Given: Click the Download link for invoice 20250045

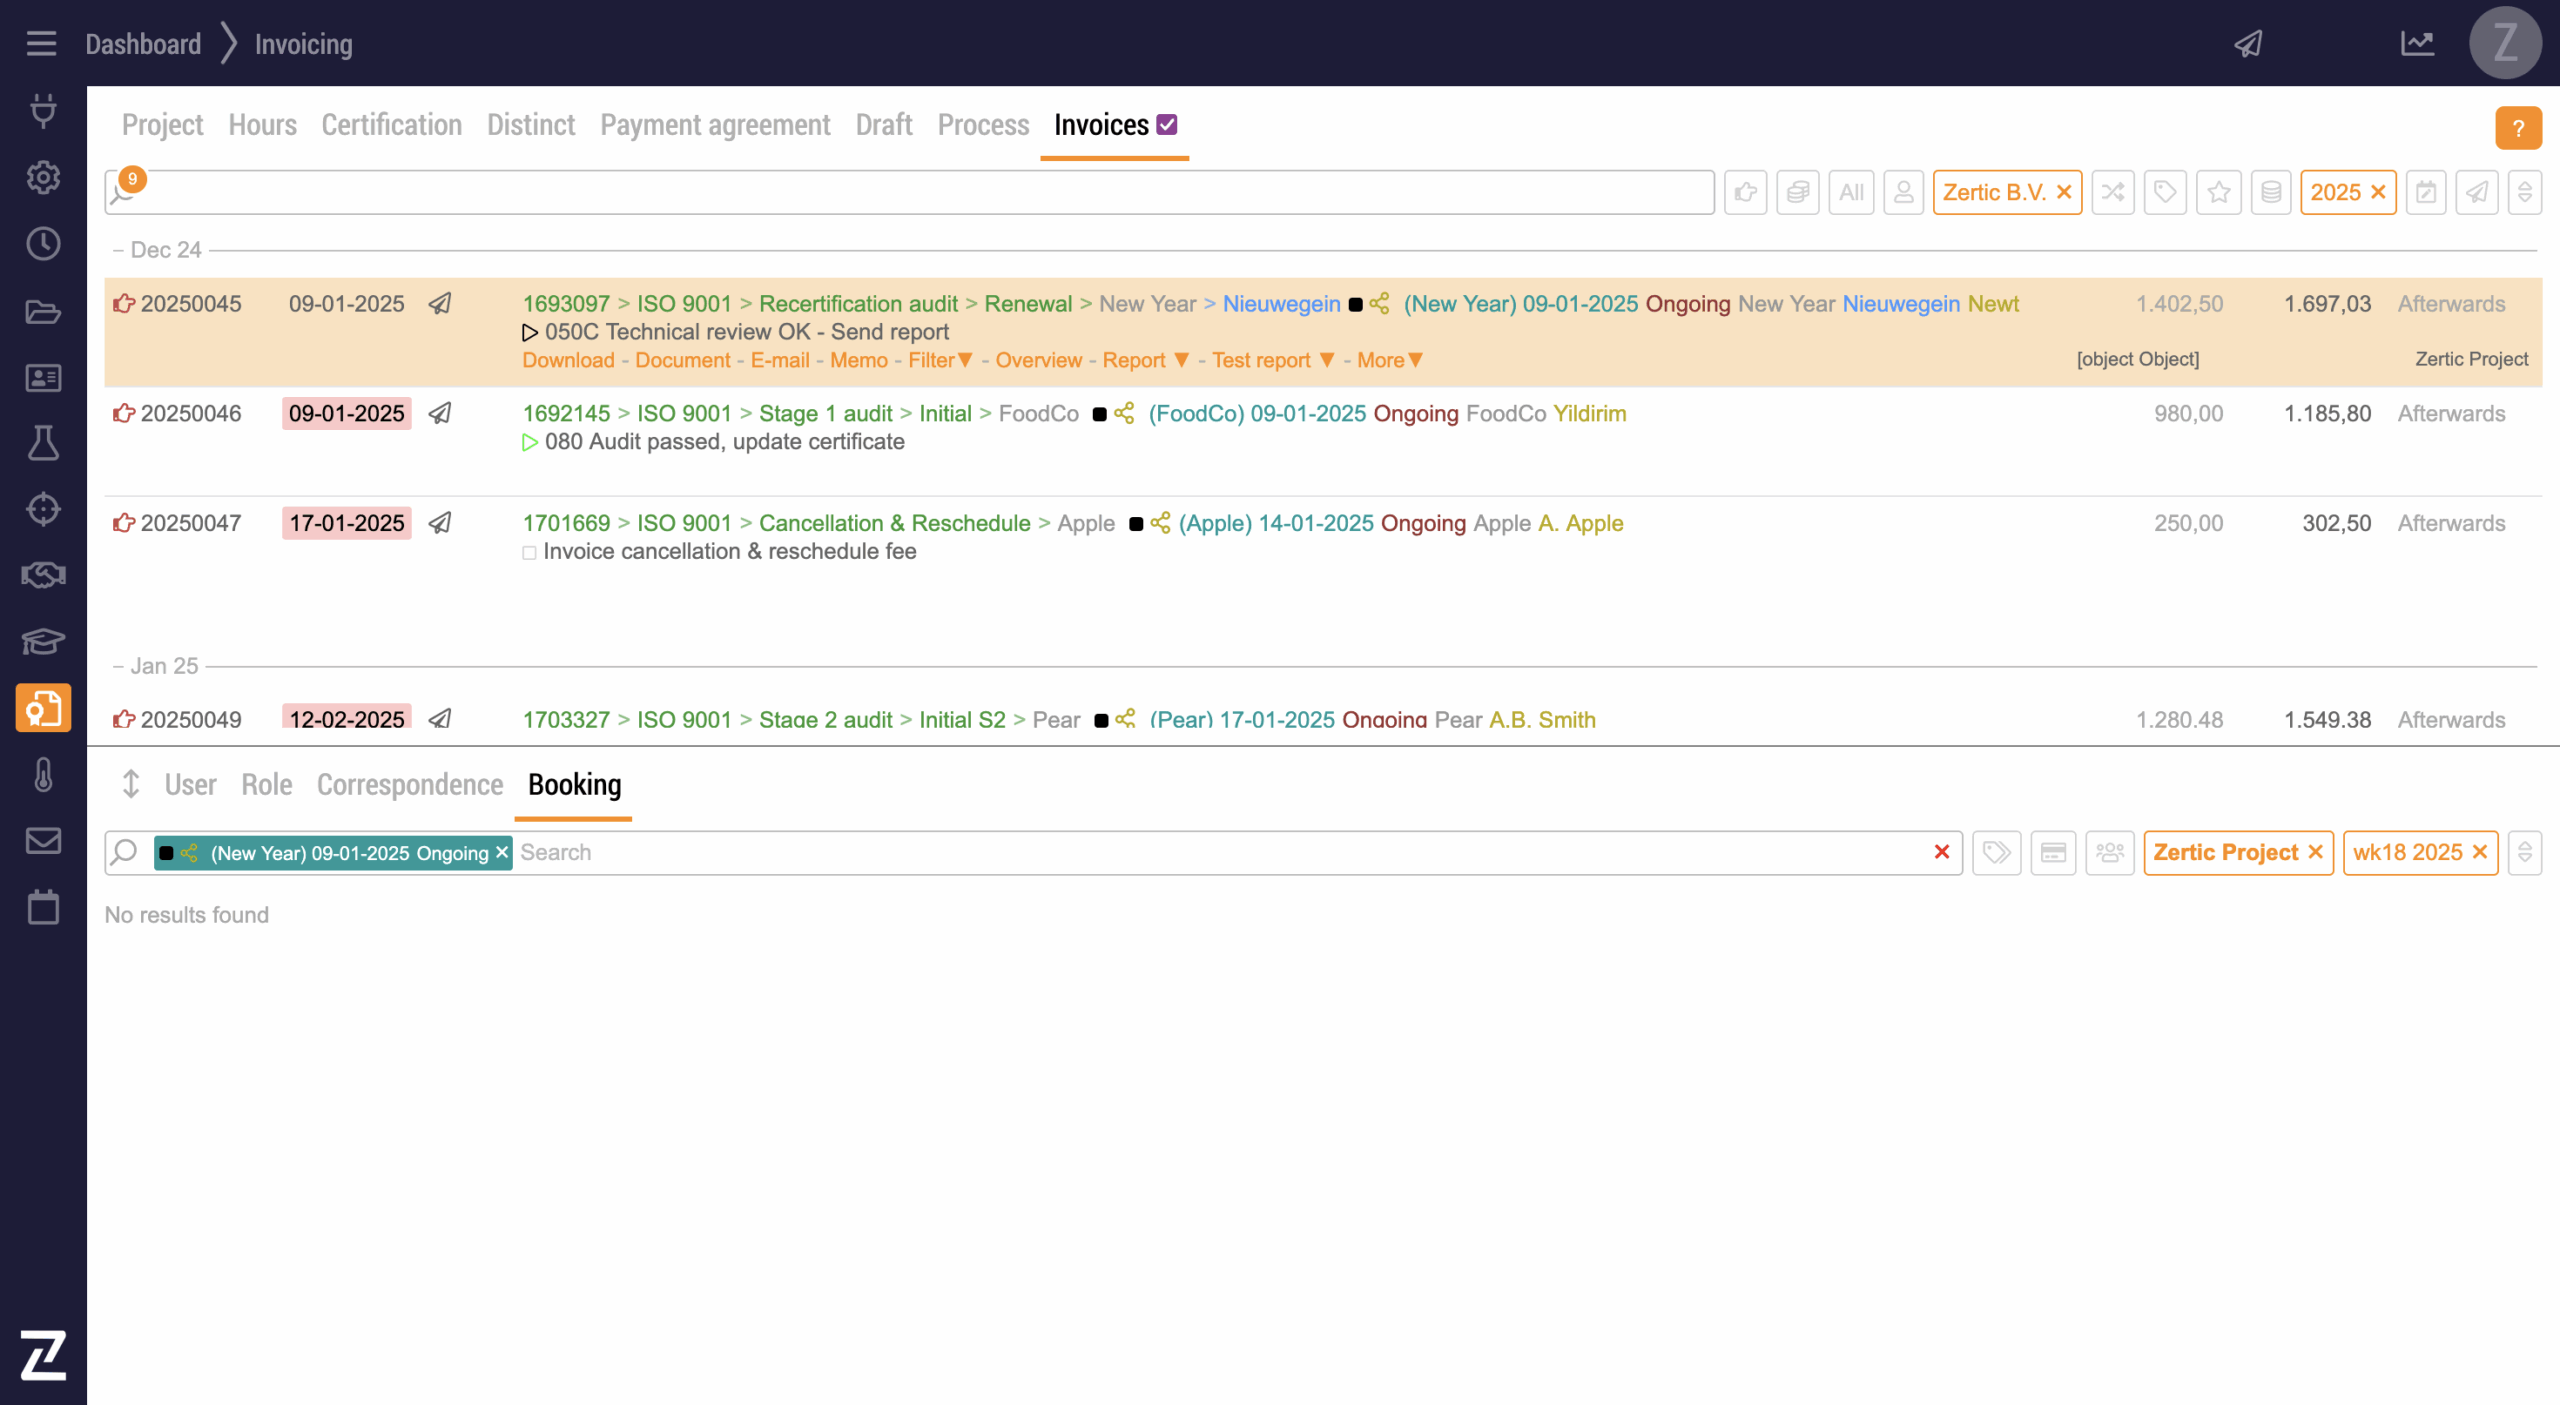Looking at the screenshot, I should coord(568,360).
